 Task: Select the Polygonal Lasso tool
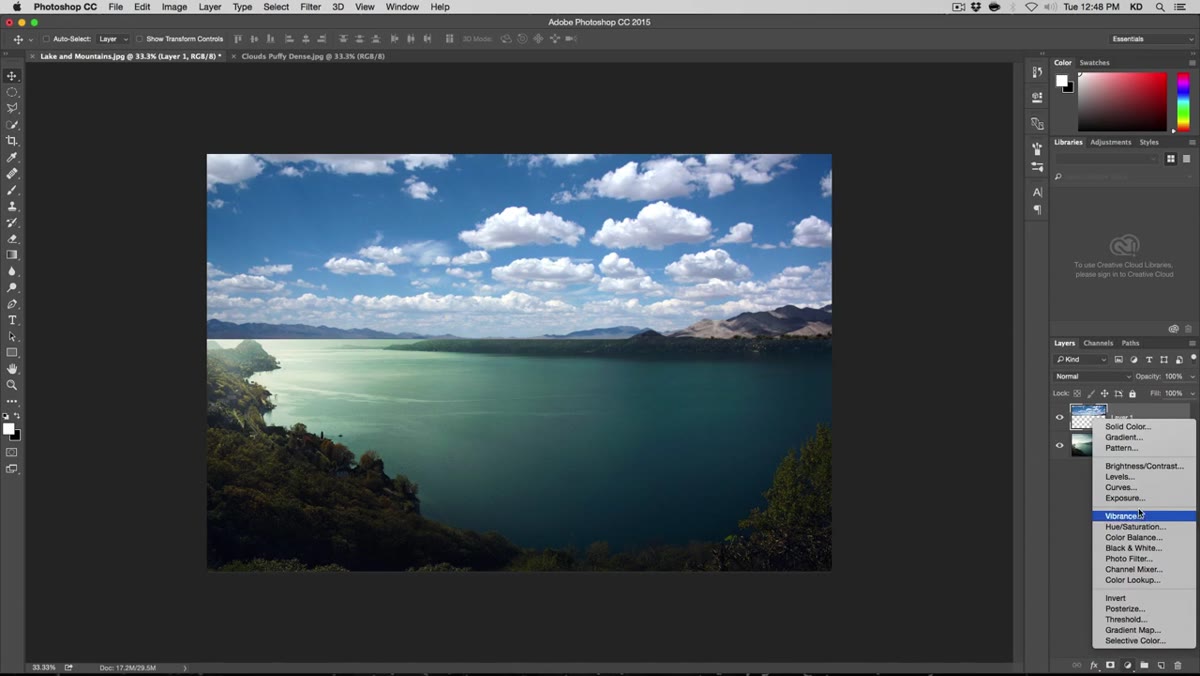pyautogui.click(x=12, y=108)
